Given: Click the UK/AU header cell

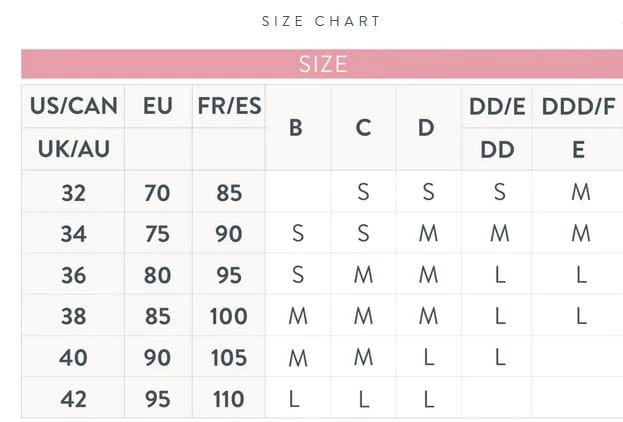Looking at the screenshot, I should click(x=73, y=149).
